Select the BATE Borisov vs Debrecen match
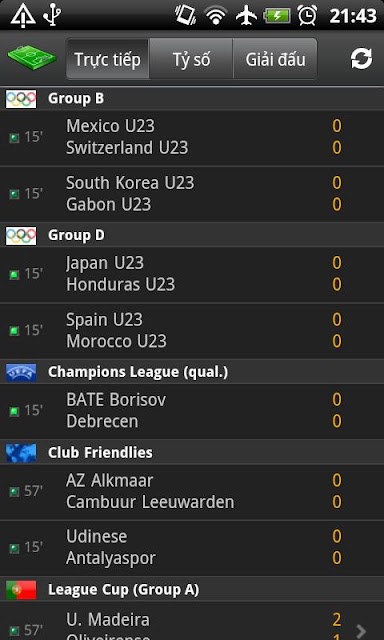The image size is (384, 640). (192, 411)
